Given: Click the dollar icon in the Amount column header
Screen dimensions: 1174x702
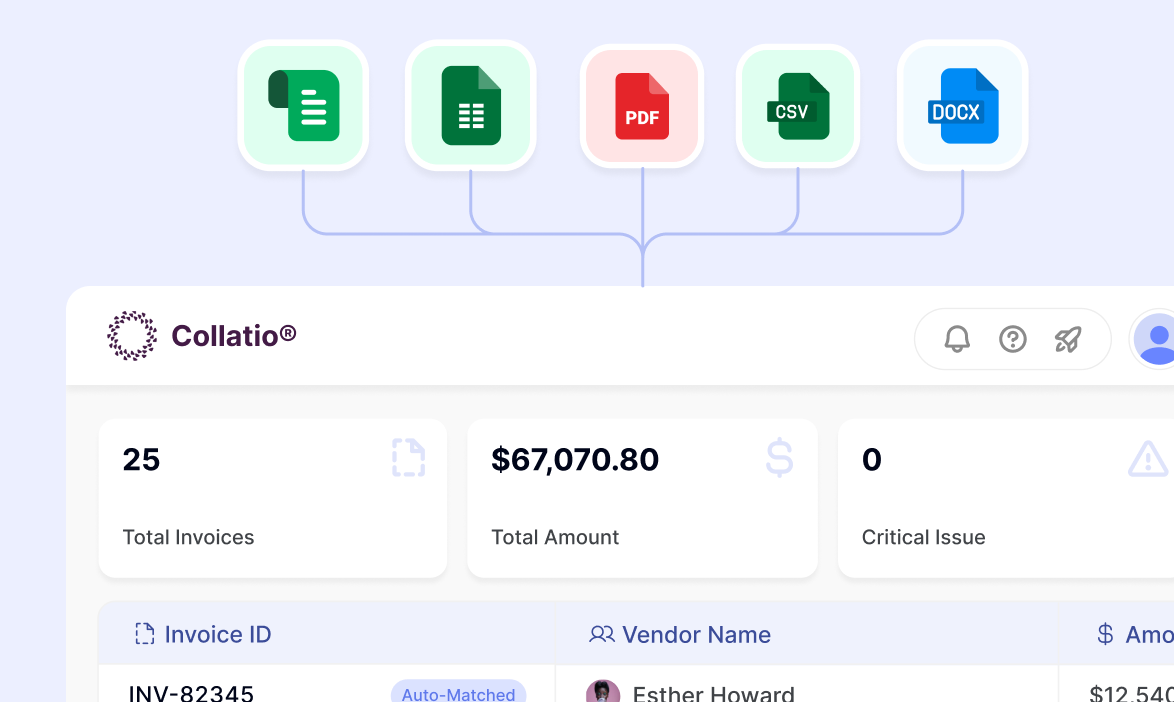Looking at the screenshot, I should pos(1105,634).
